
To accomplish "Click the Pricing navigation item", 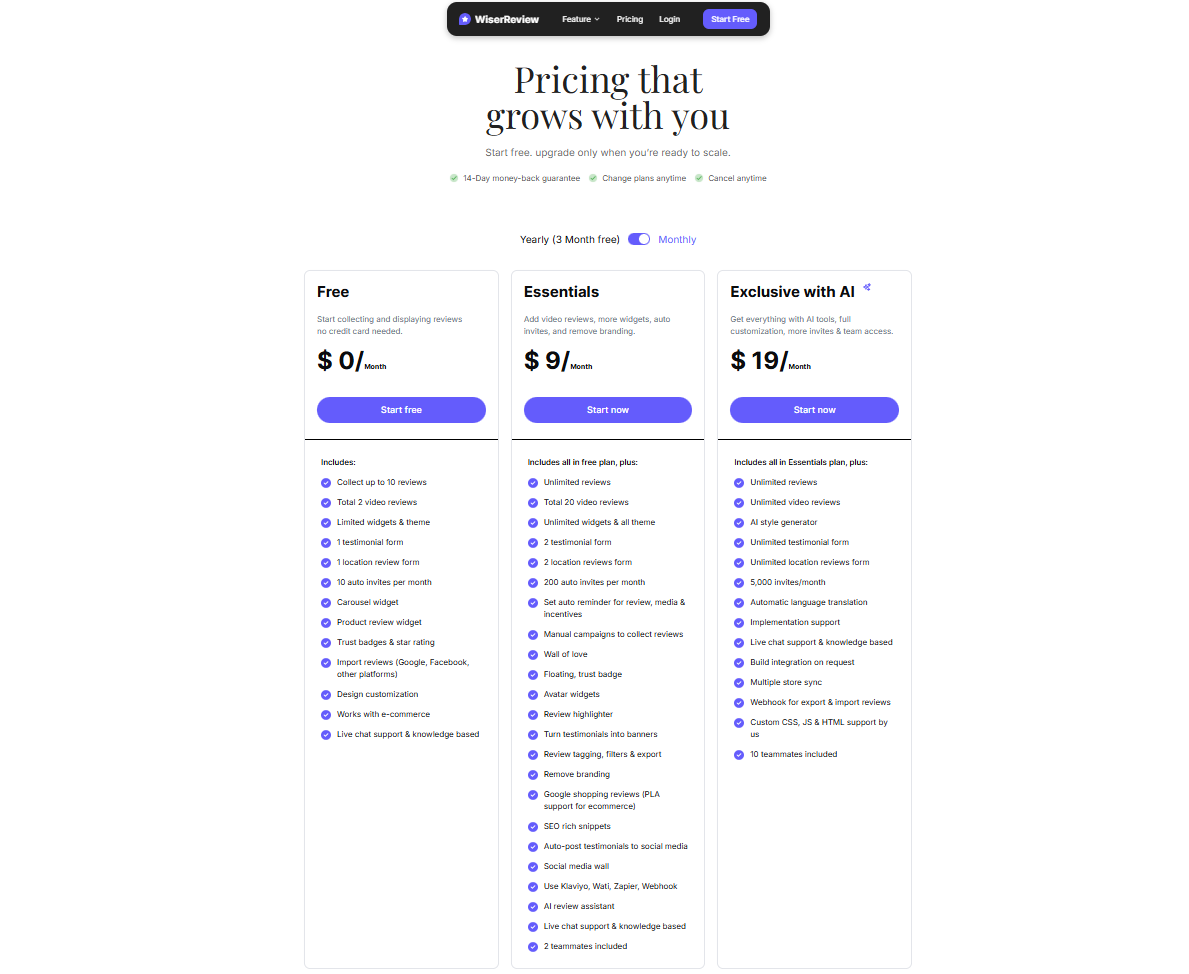I will (630, 18).
